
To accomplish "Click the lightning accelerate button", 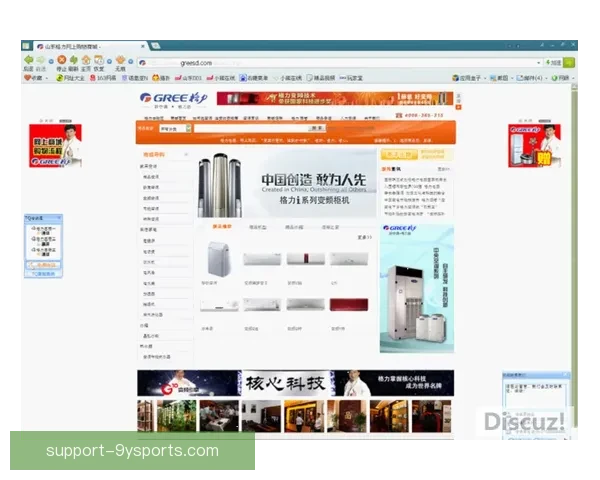I will (x=553, y=62).
